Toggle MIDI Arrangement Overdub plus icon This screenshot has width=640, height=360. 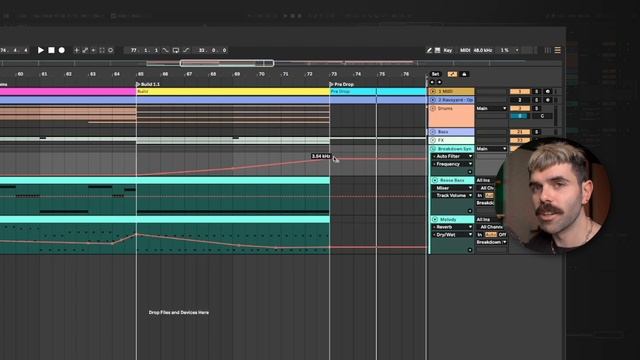pyautogui.click(x=76, y=50)
